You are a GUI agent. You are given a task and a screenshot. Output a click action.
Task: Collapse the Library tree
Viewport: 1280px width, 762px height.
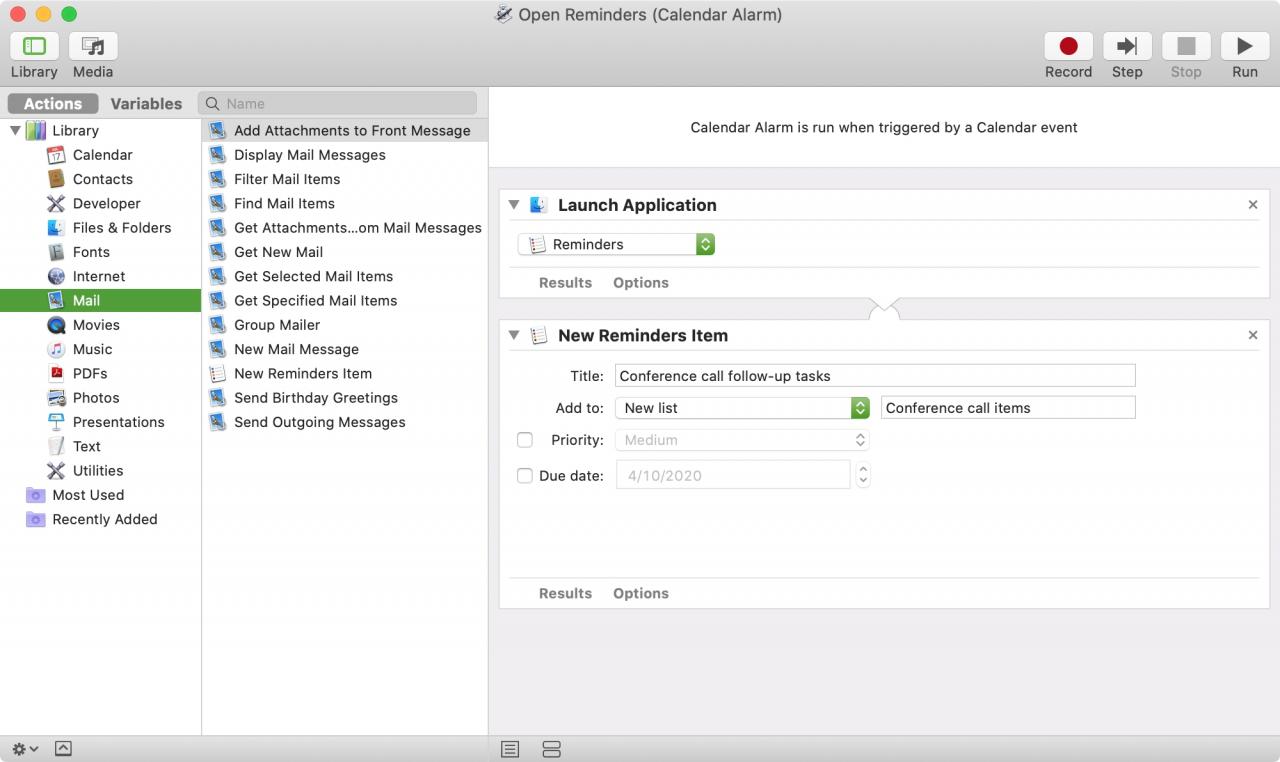coord(15,130)
